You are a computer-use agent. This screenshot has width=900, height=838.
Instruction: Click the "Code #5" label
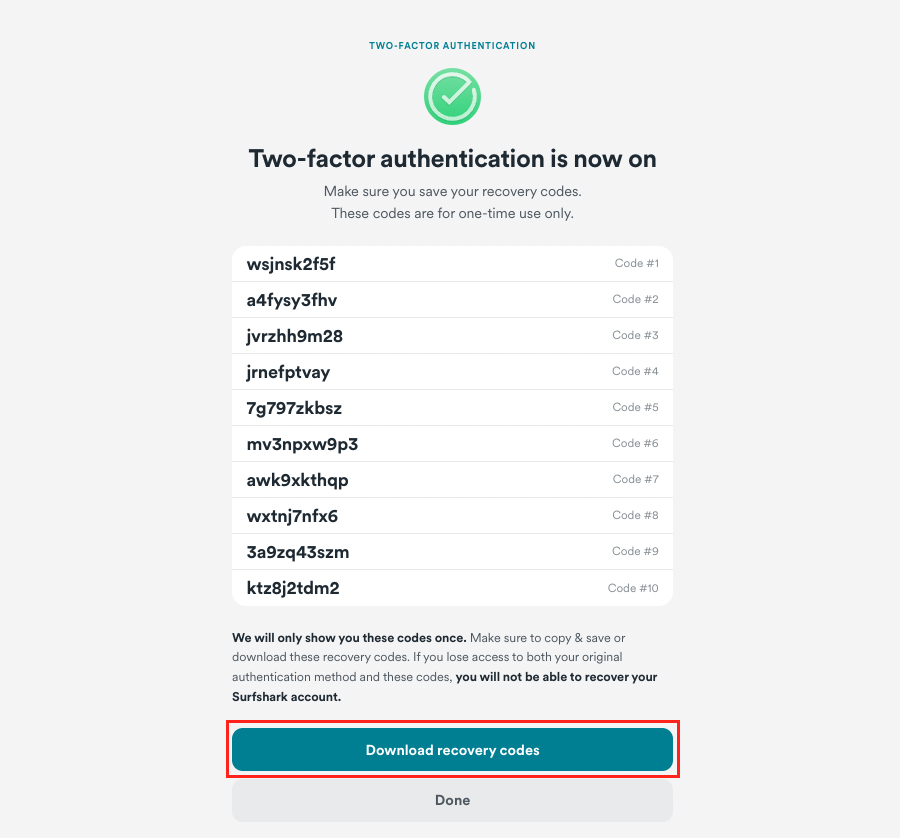point(635,408)
